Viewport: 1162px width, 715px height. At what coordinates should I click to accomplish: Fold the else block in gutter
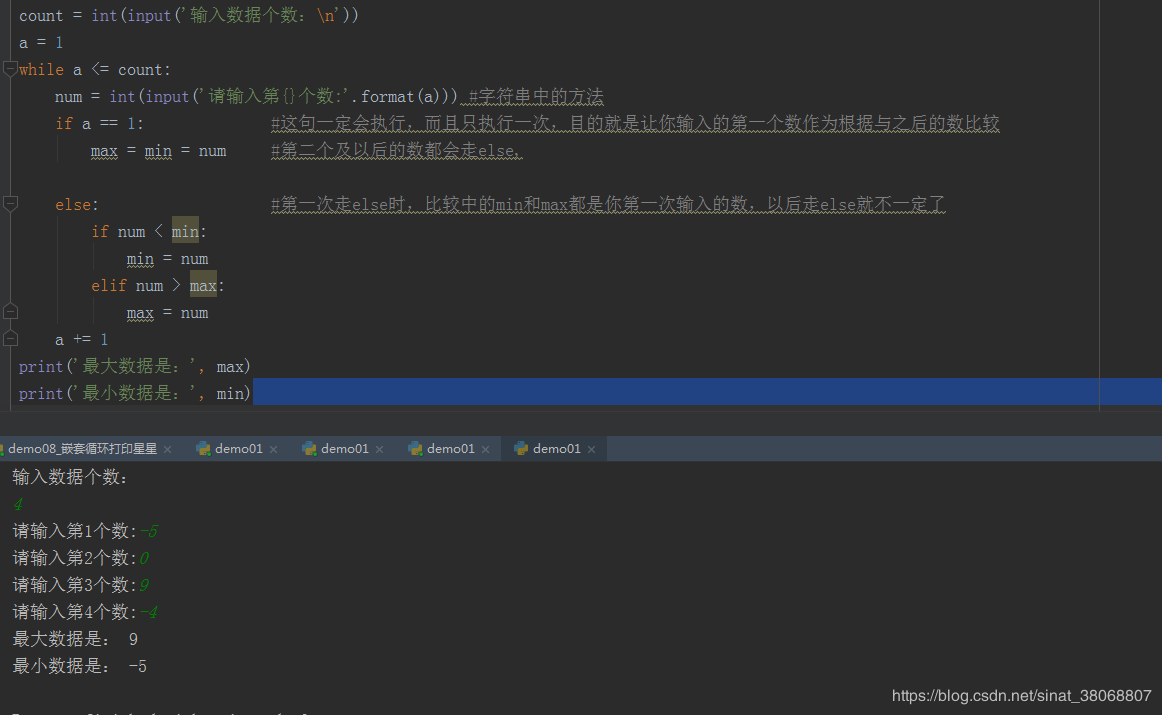[x=10, y=204]
